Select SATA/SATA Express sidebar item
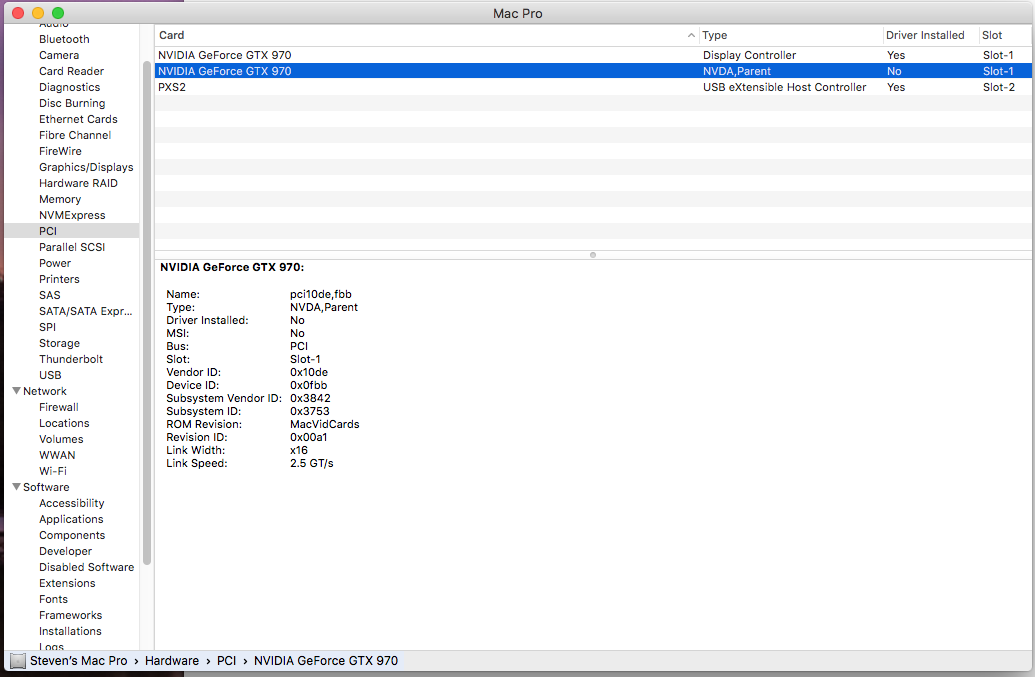The height and width of the screenshot is (677, 1035). coord(85,311)
